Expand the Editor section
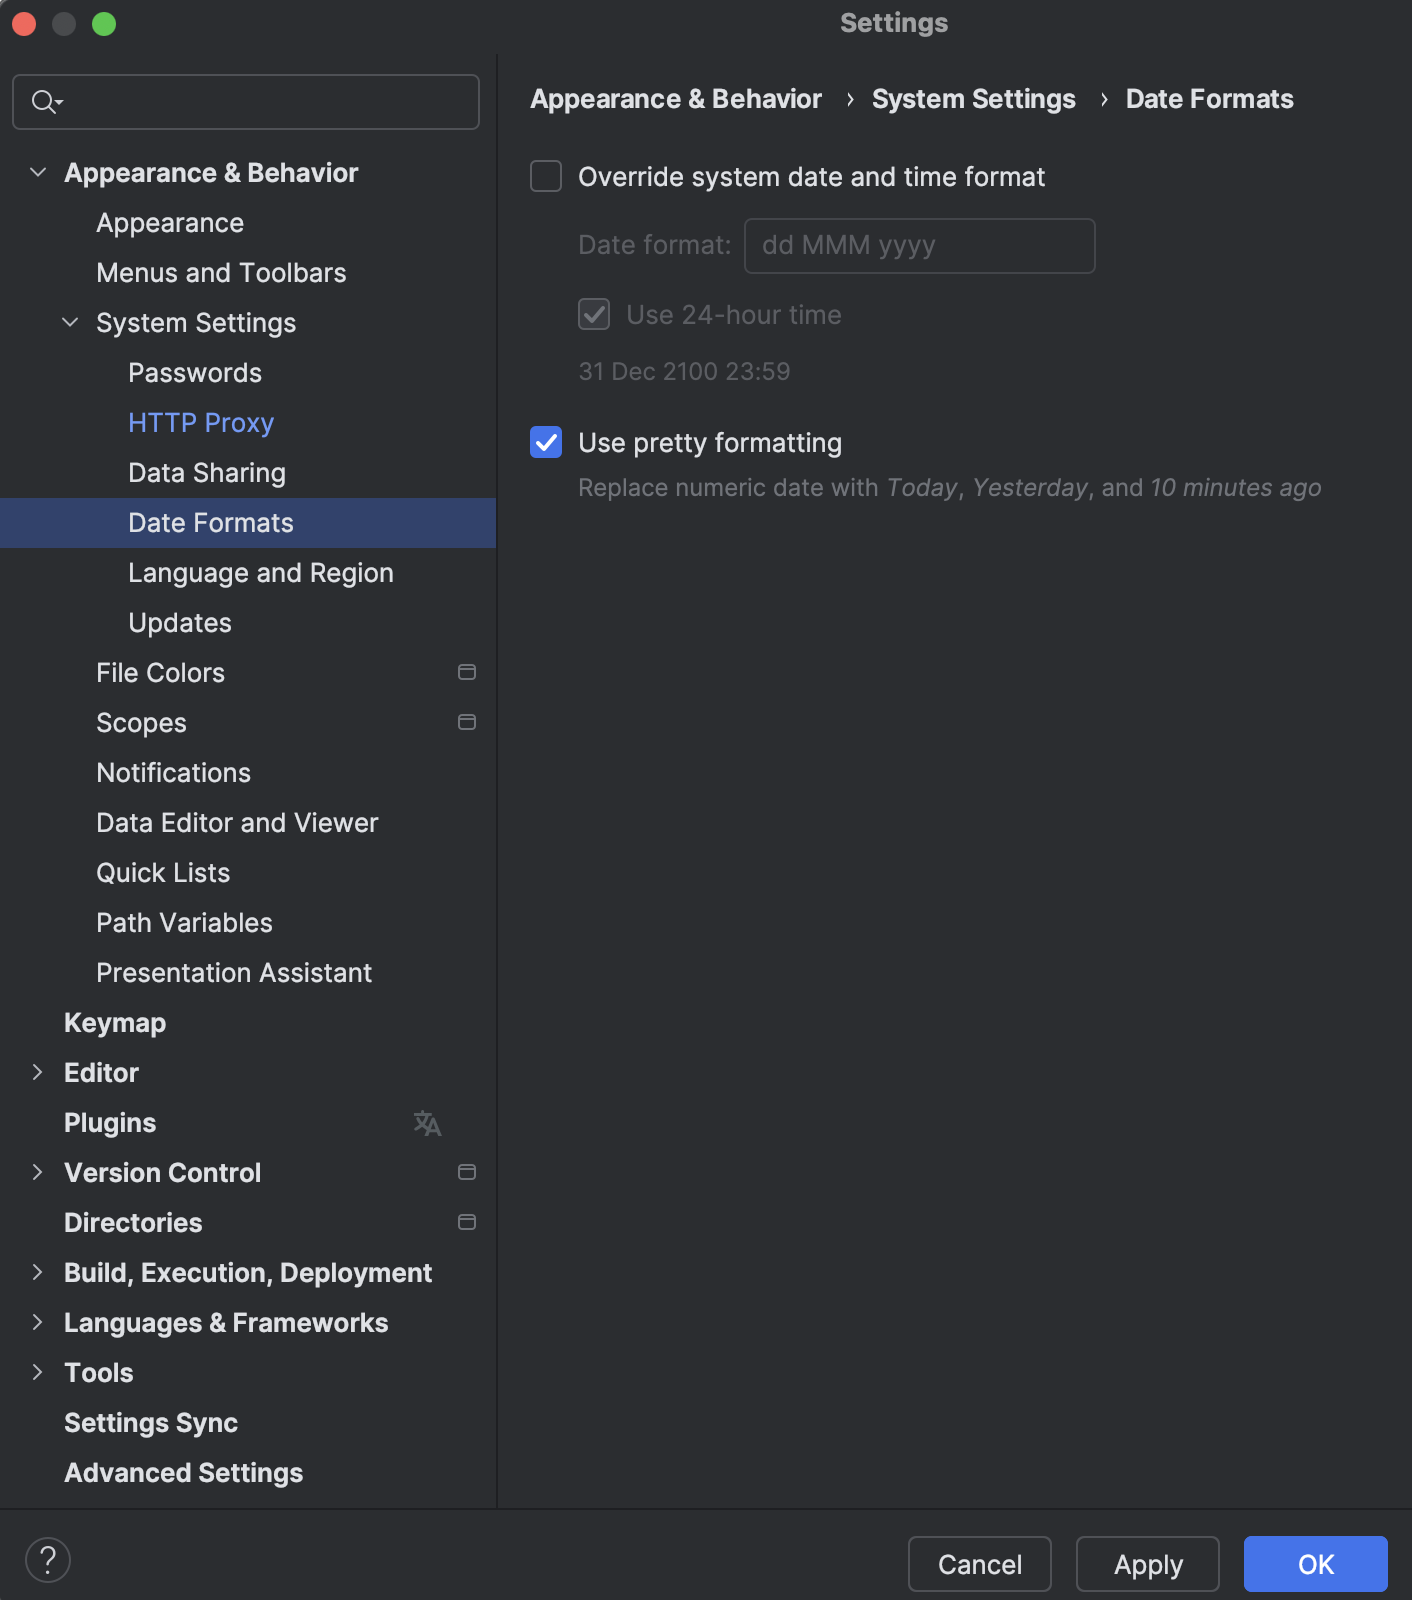Screen dimensions: 1412x1600 38,1072
